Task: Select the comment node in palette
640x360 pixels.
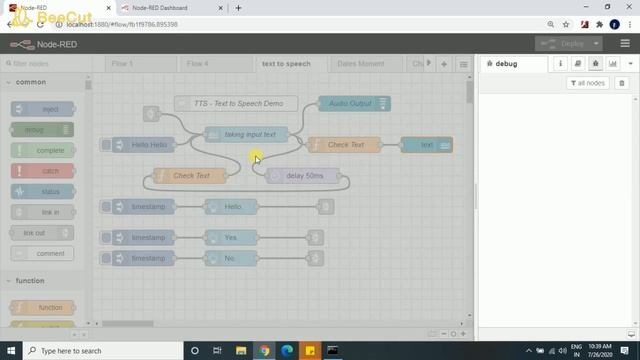Action: [x=42, y=253]
